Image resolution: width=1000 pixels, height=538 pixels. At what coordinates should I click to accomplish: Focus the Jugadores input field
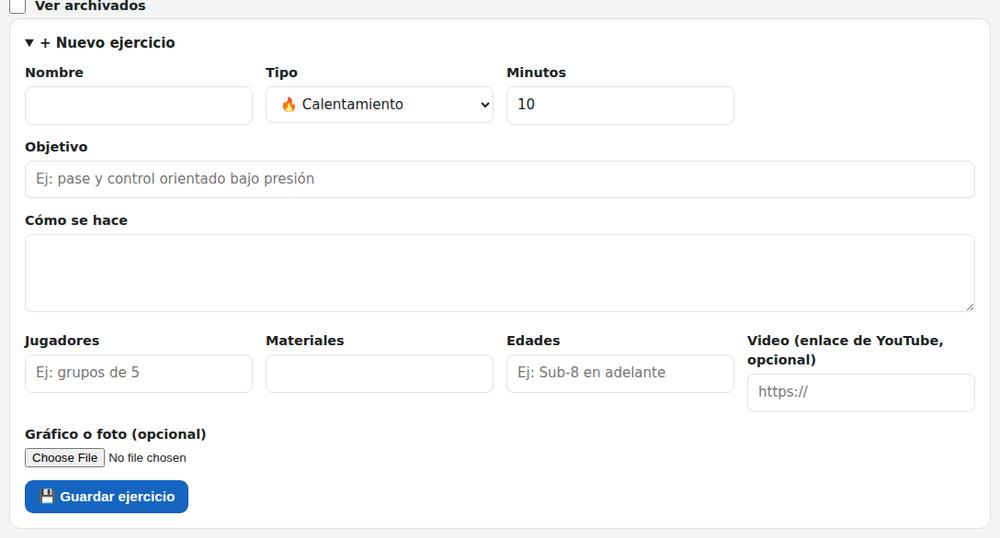138,373
